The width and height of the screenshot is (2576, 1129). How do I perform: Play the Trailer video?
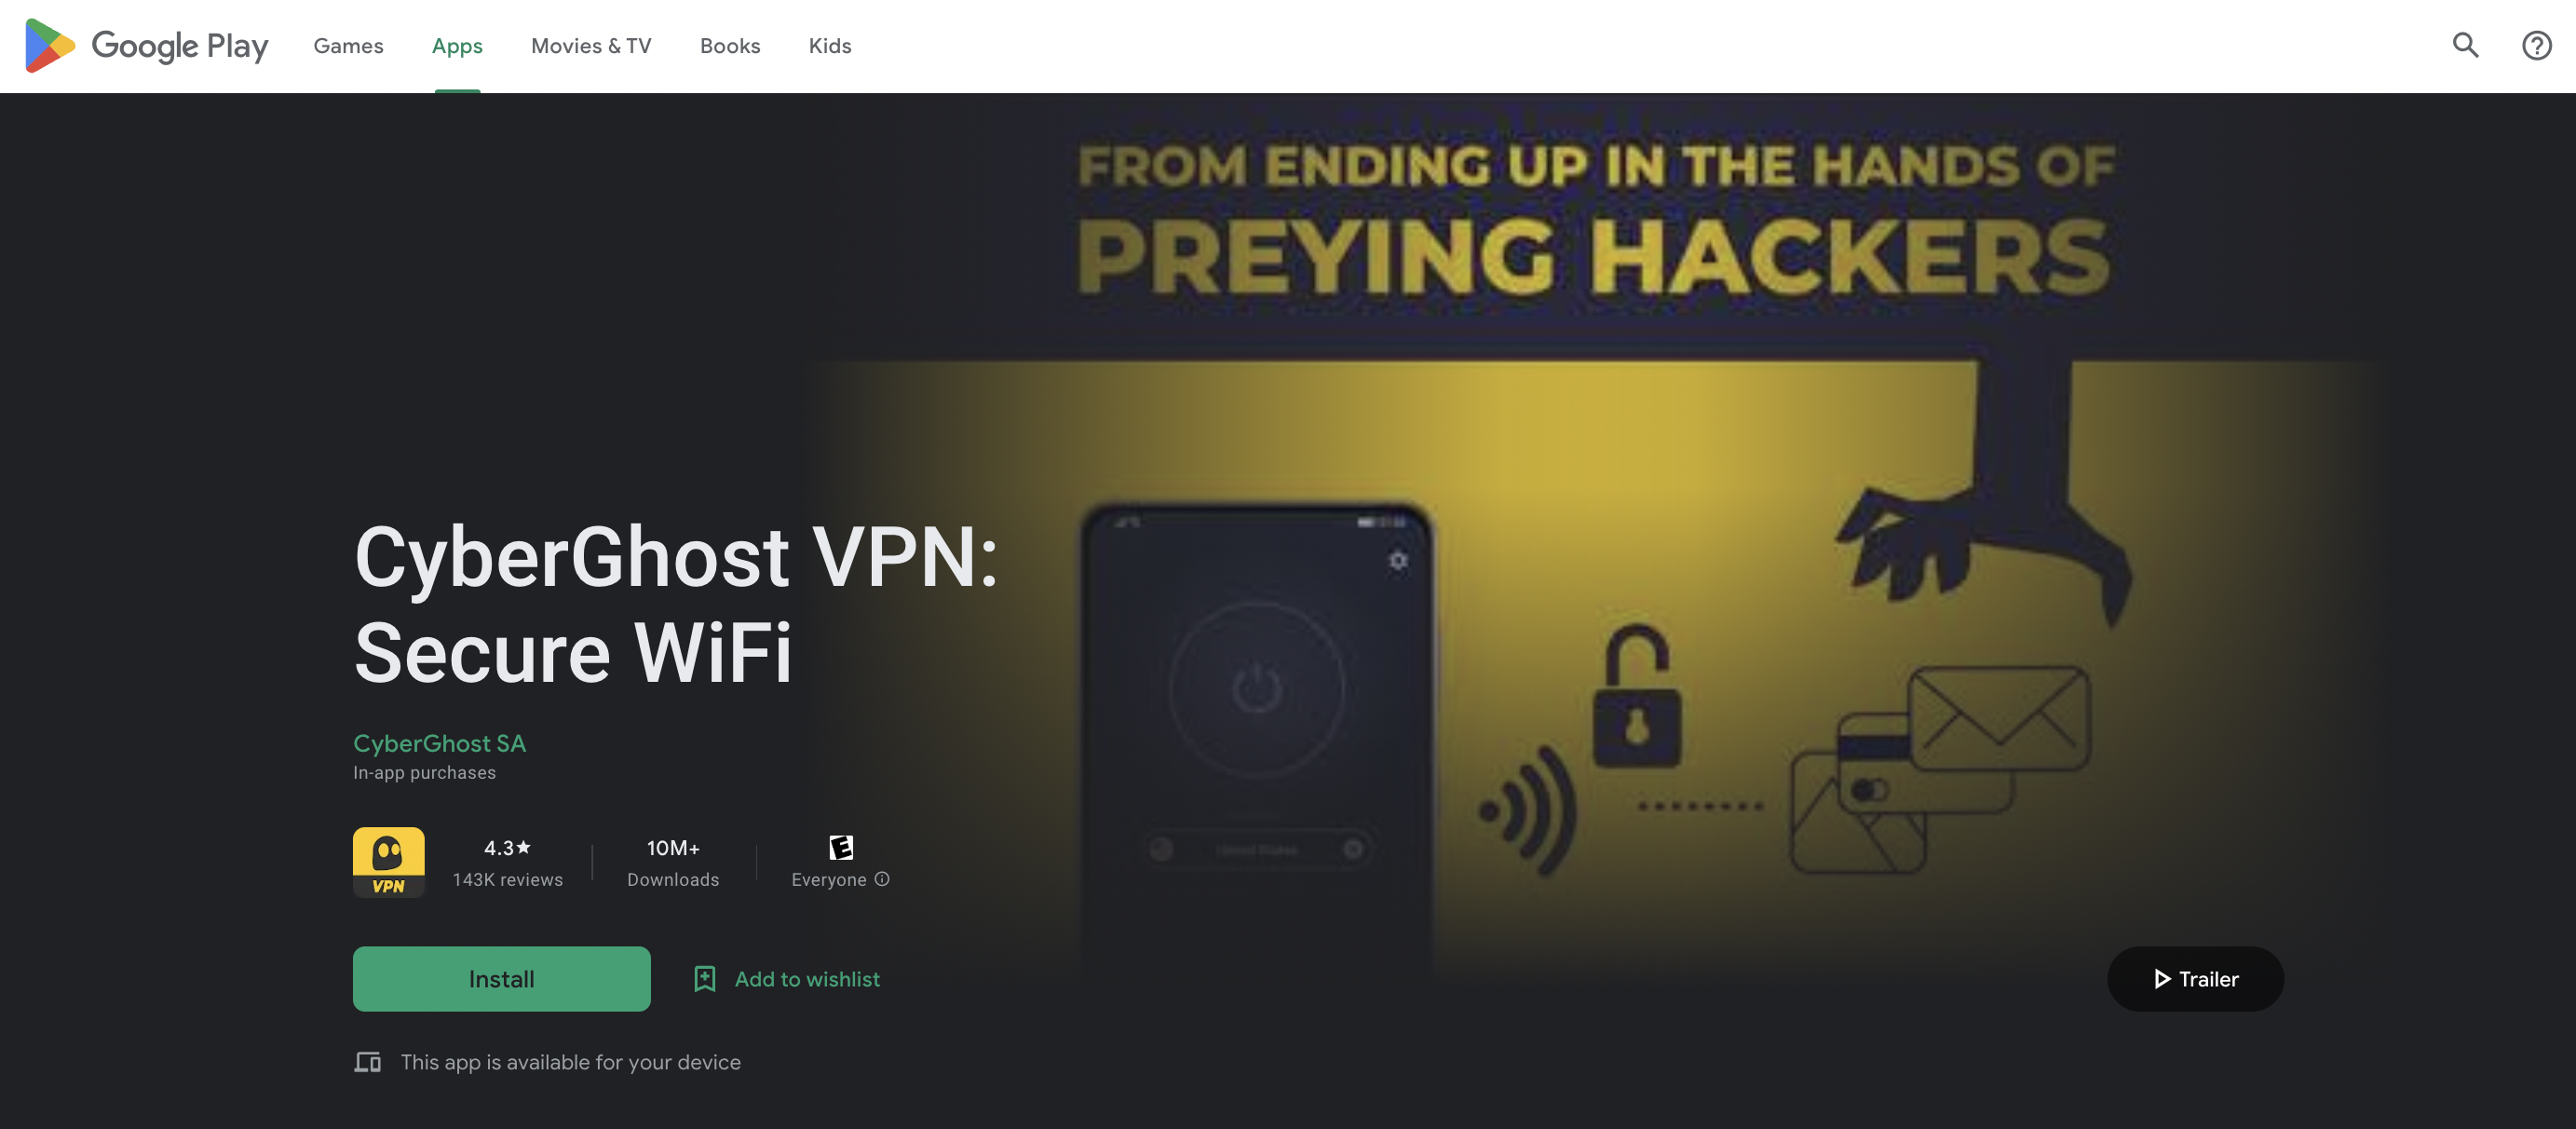point(2195,979)
